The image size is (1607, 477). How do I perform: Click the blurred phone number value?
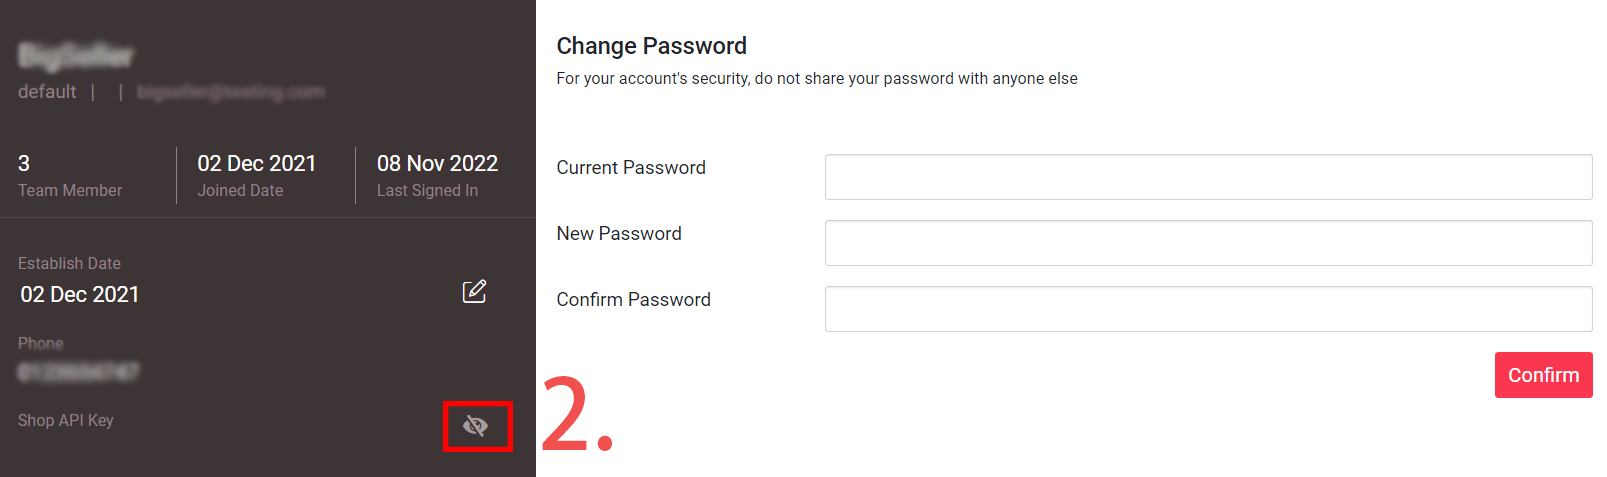pyautogui.click(x=79, y=372)
